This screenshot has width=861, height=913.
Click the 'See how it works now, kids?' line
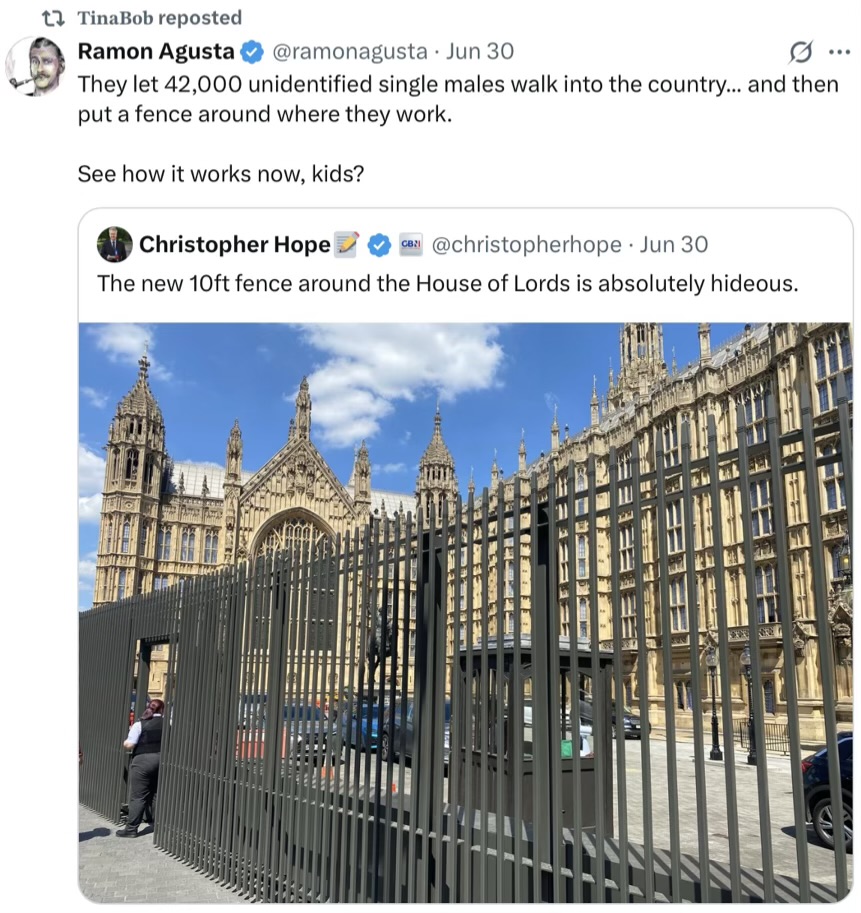tap(221, 174)
